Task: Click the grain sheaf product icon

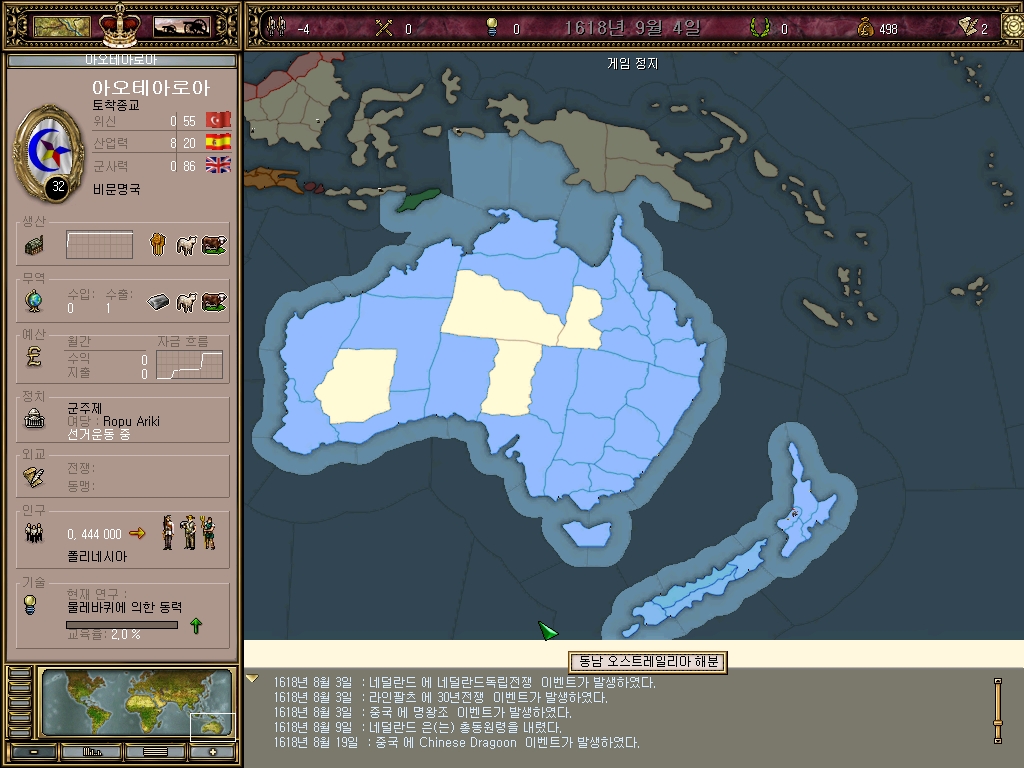Action: 157,245
